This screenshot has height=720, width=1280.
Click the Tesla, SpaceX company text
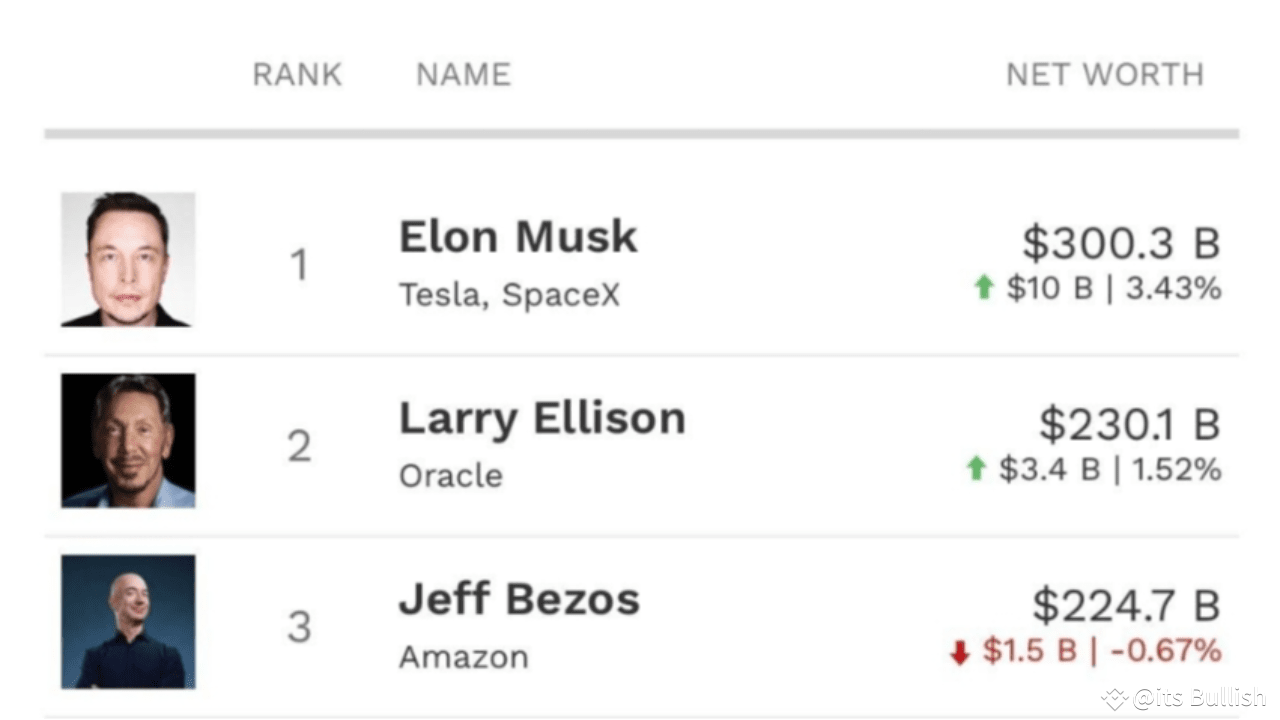[x=509, y=295]
